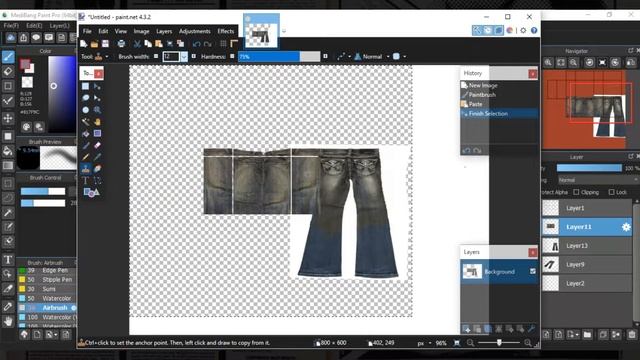Screen dimensions: 640x360
Task: Select the Ellipse Select tool in paint.net
Action: coord(85,110)
